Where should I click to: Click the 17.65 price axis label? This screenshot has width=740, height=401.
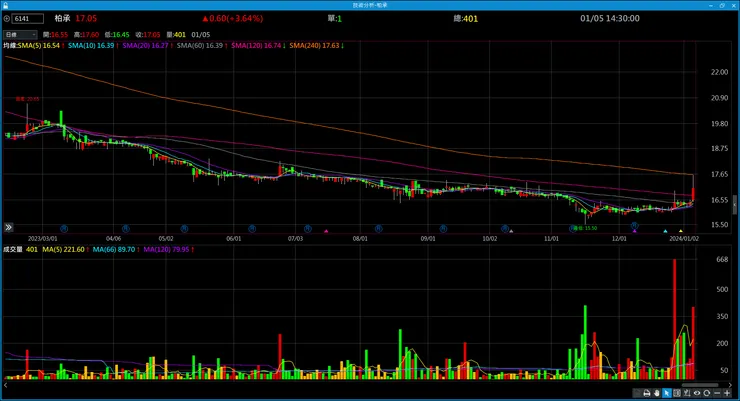(719, 175)
